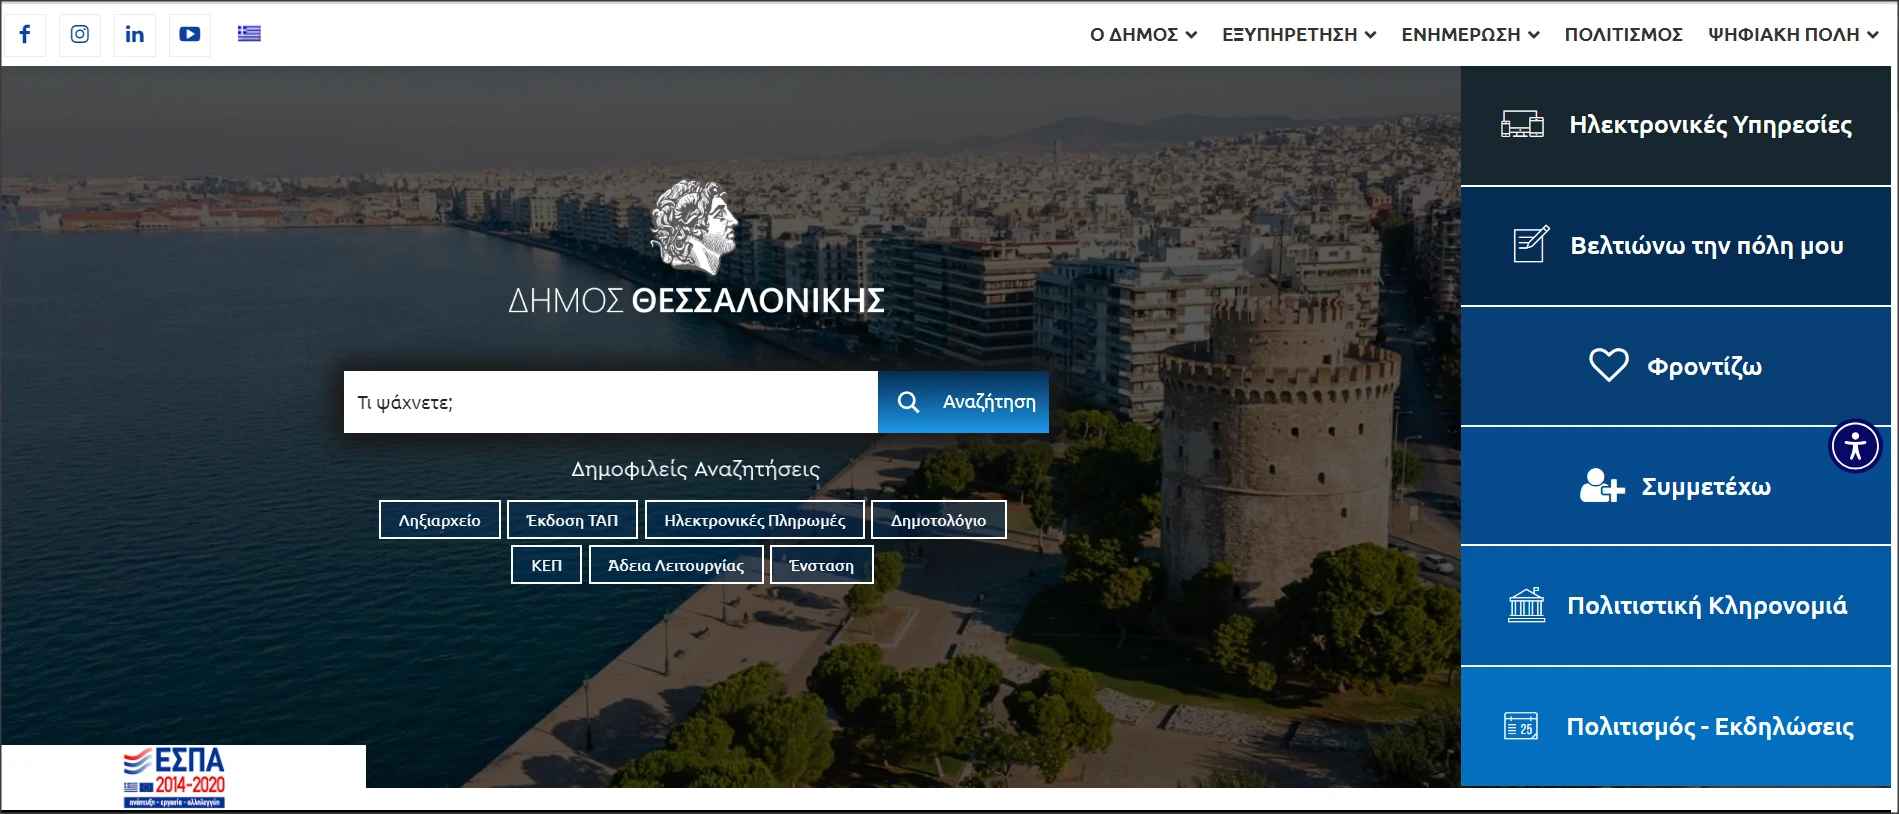Select Βελτιώνω την πόλη μου tile
The width and height of the screenshot is (1899, 814).
(1676, 246)
